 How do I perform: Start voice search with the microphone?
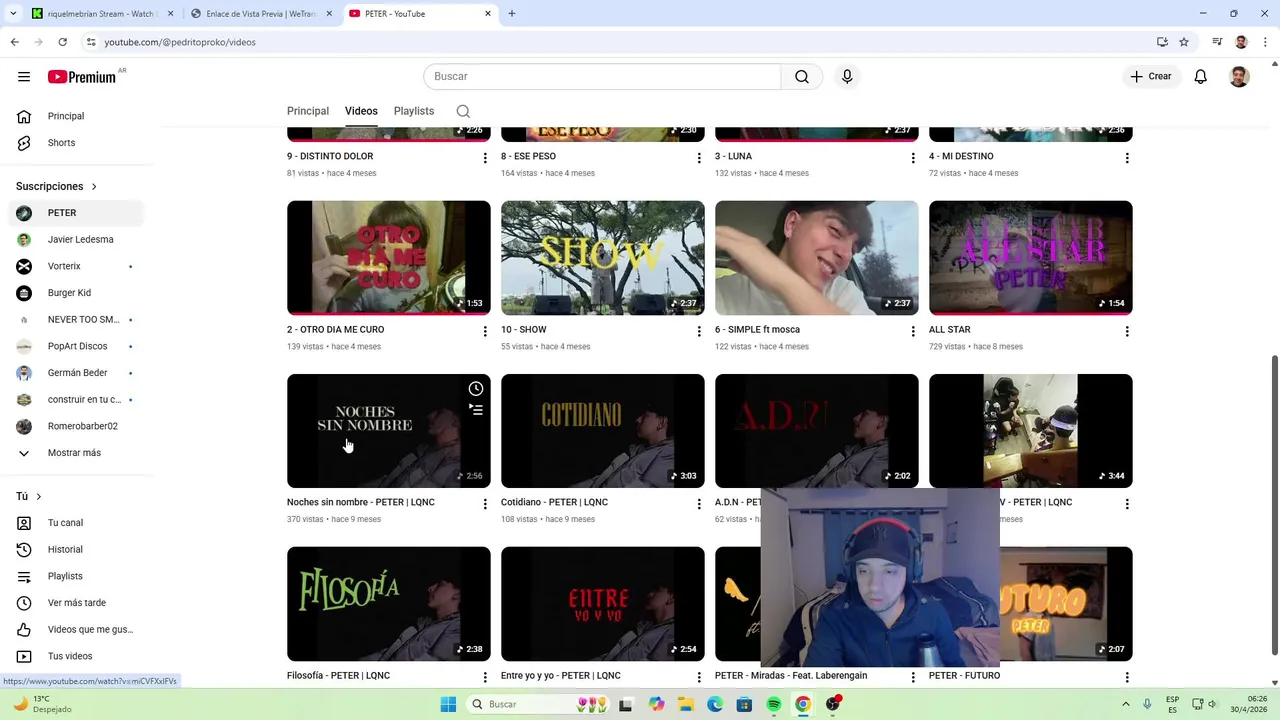pyautogui.click(x=847, y=77)
